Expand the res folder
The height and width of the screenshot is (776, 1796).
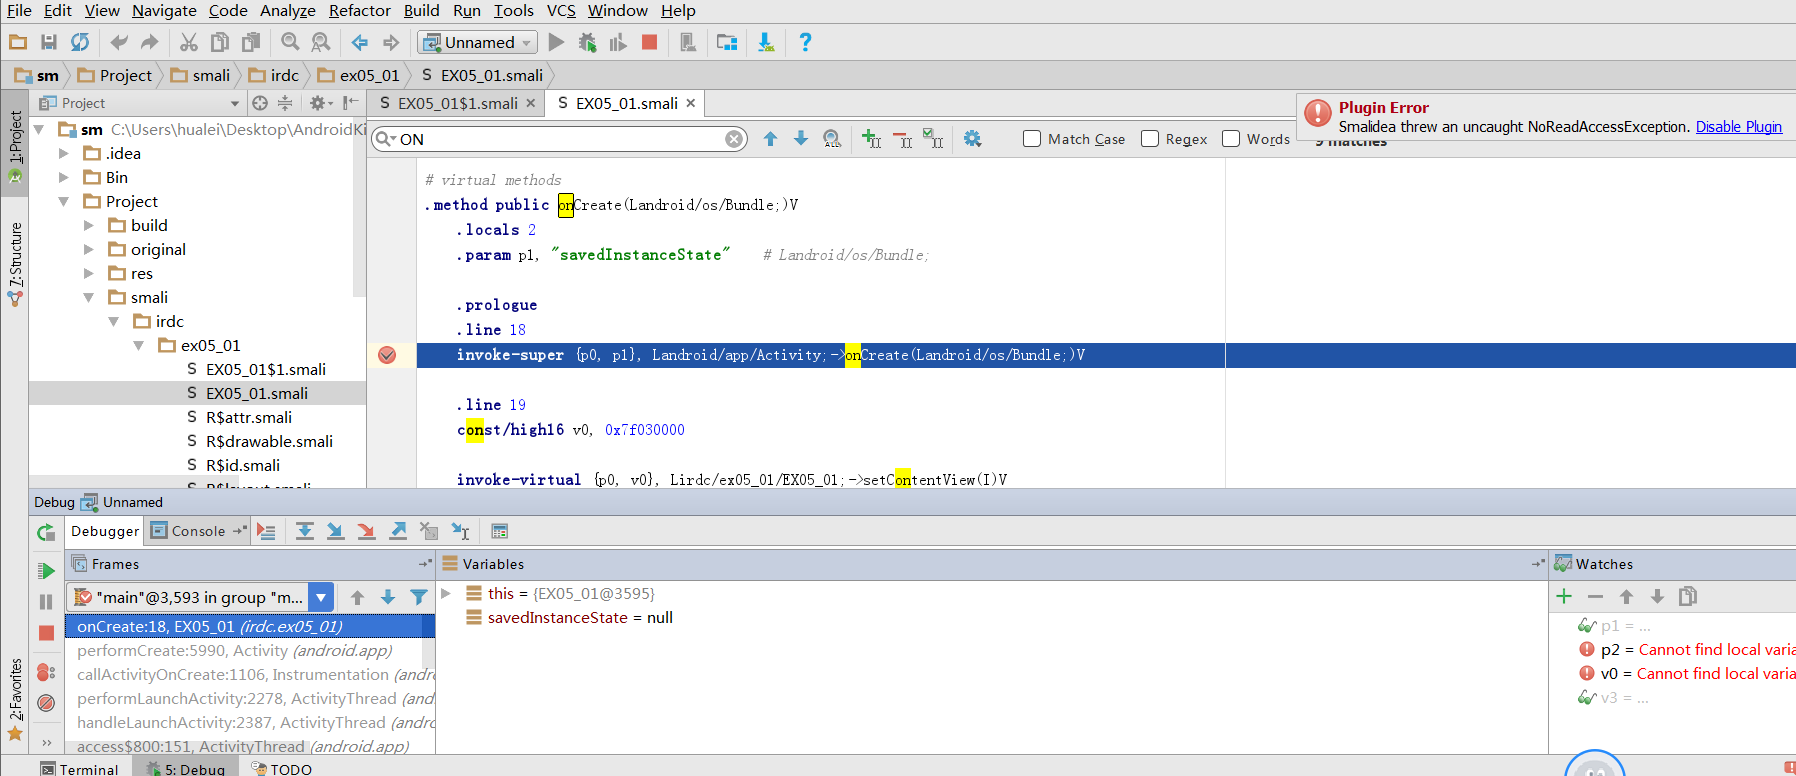89,273
